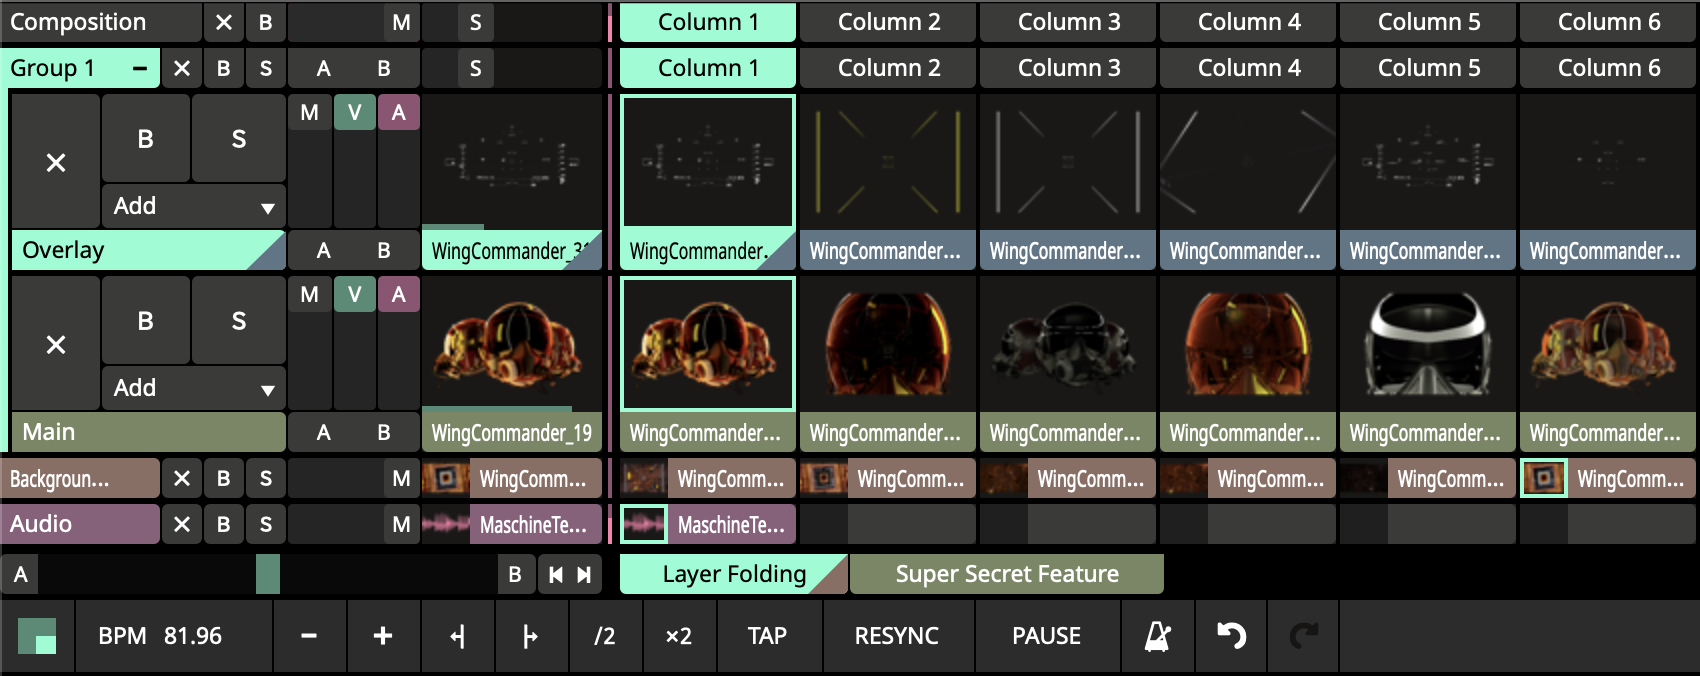Viewport: 1700px width, 676px height.
Task: Trigger composition Column 3
Action: pyautogui.click(x=1068, y=22)
